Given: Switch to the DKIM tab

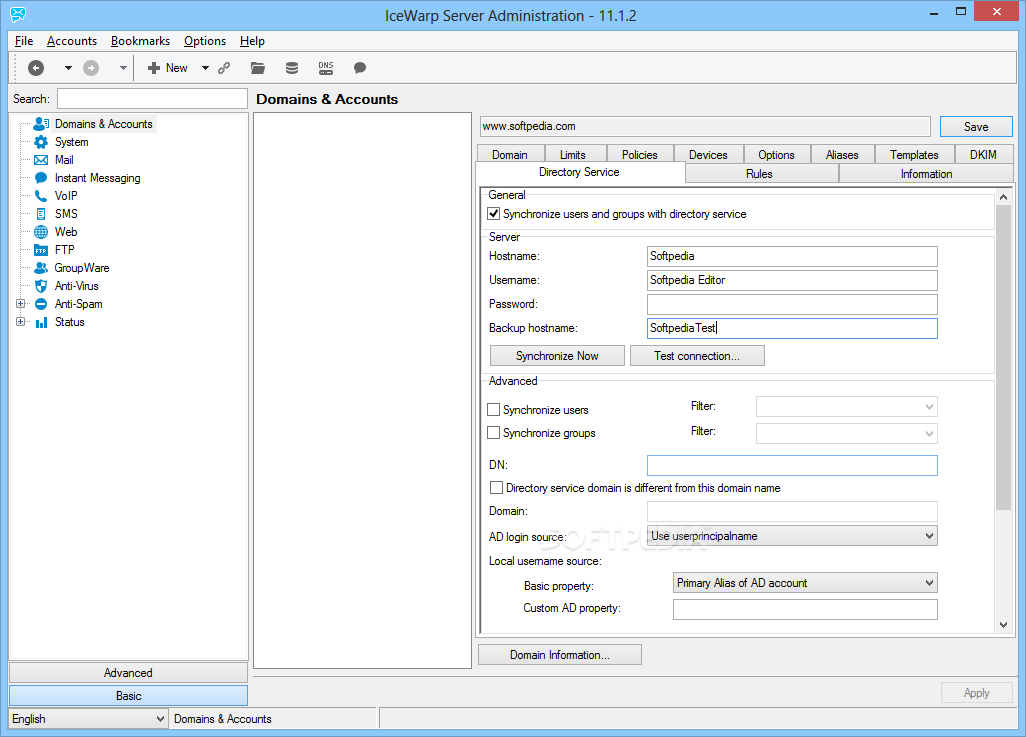Looking at the screenshot, I should 983,154.
